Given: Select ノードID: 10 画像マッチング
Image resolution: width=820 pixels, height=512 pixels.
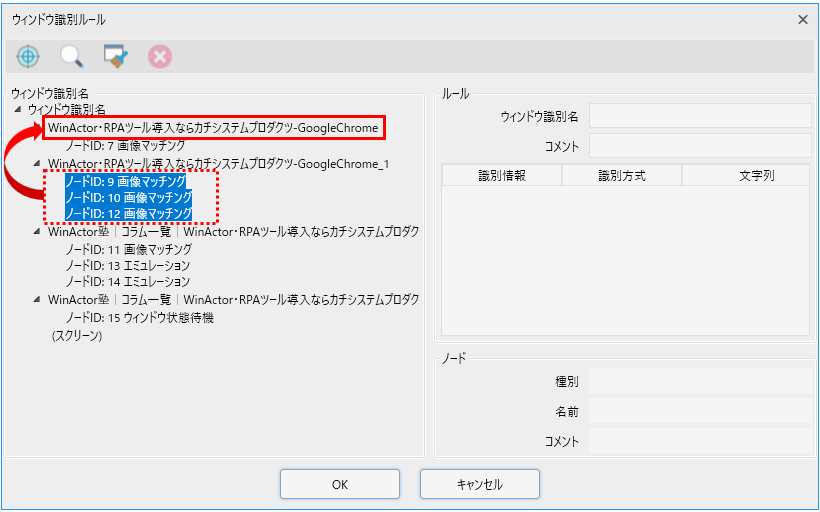Looking at the screenshot, I should point(128,198).
